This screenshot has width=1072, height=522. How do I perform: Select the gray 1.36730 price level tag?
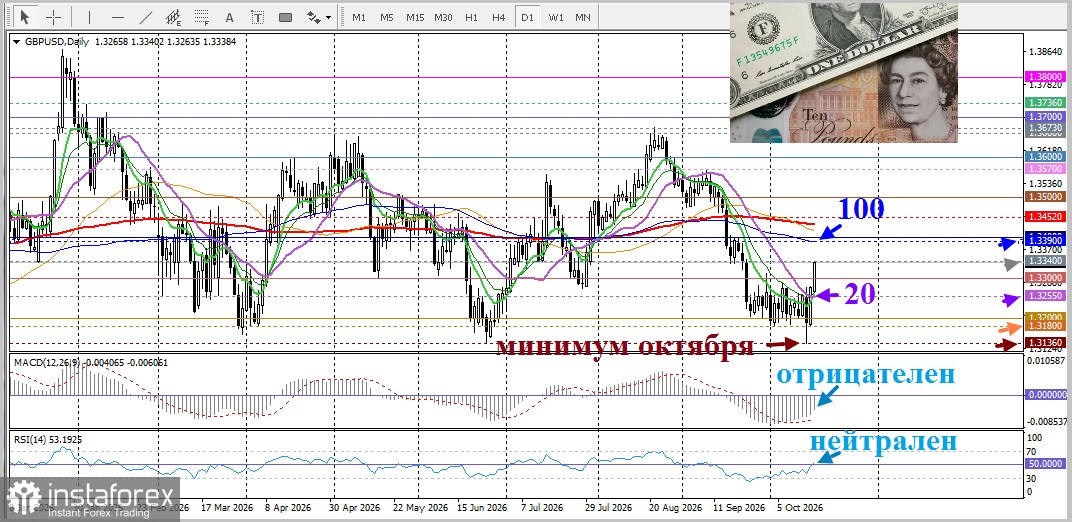click(x=1046, y=128)
